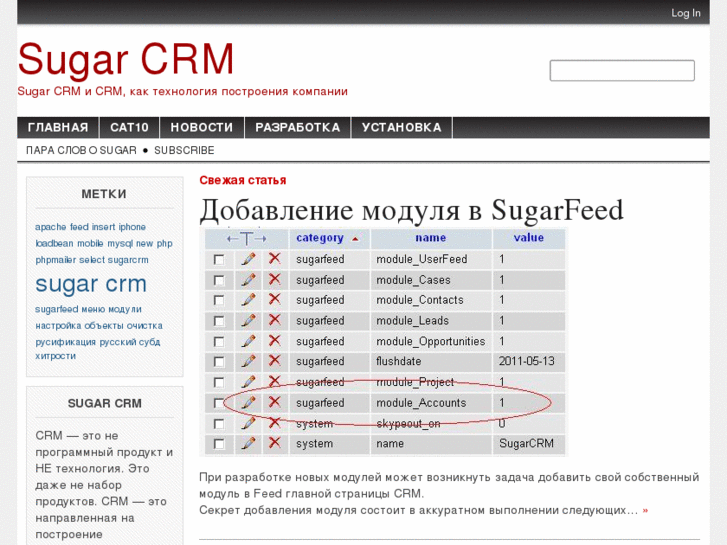Image resolution: width=727 pixels, height=545 pixels.
Task: Tick checkbox for module_Cases row
Action: (219, 281)
